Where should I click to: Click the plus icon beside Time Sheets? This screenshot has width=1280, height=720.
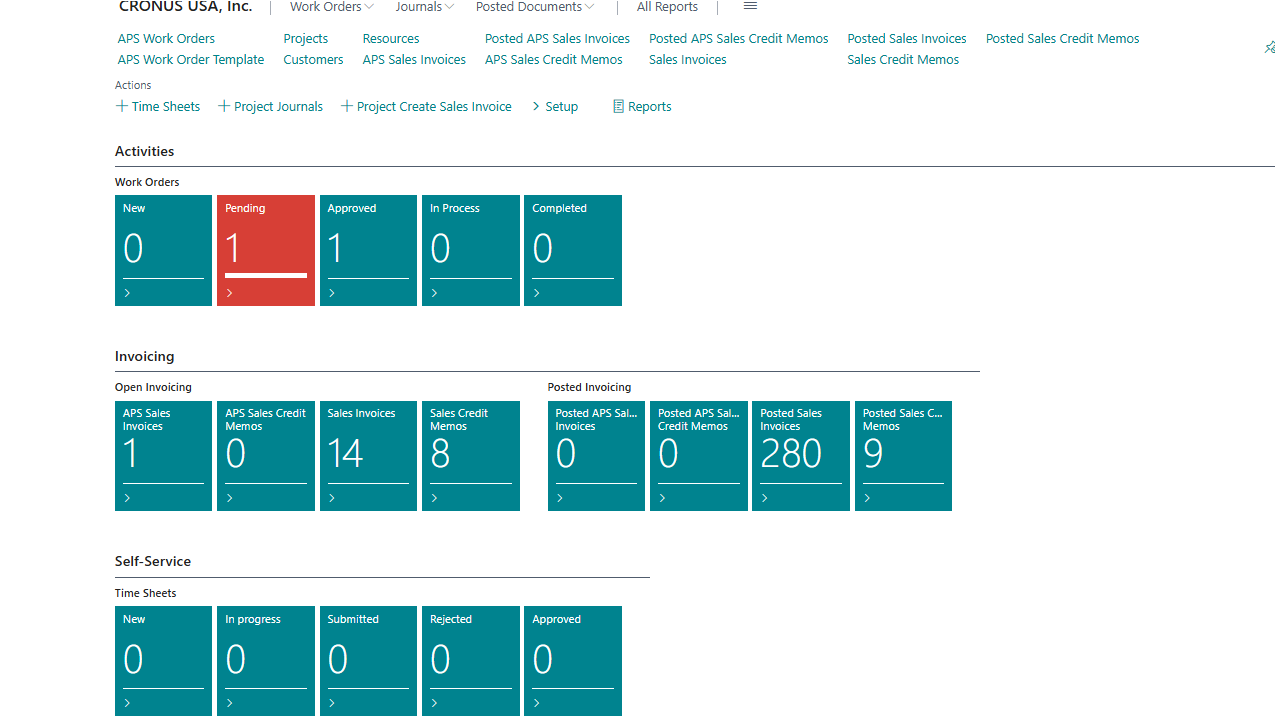(x=122, y=106)
